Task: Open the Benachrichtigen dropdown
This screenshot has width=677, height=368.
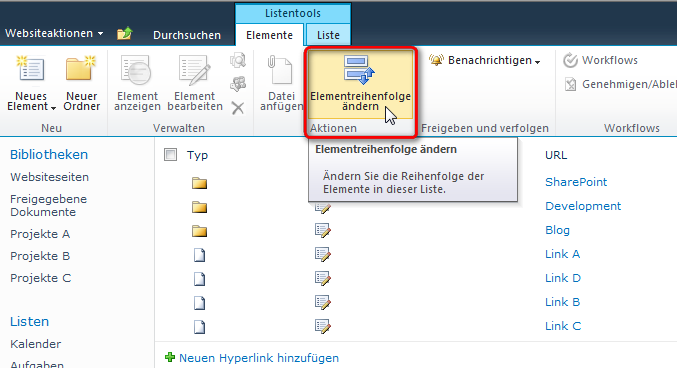Action: [x=485, y=60]
